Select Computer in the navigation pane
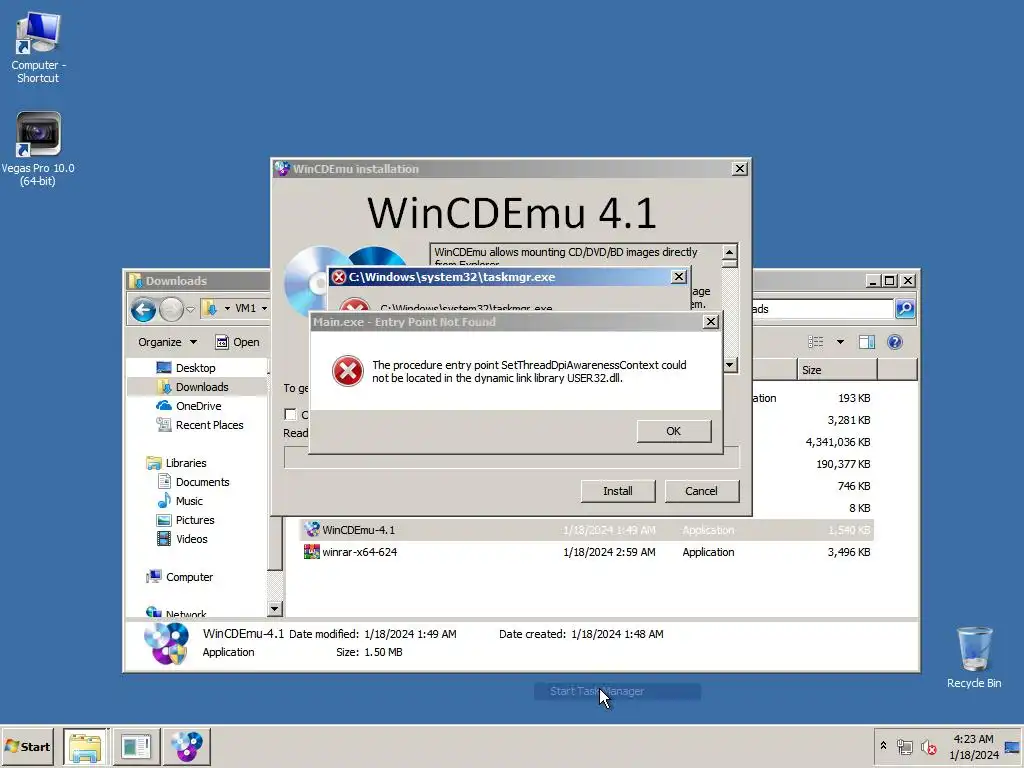 coord(189,577)
